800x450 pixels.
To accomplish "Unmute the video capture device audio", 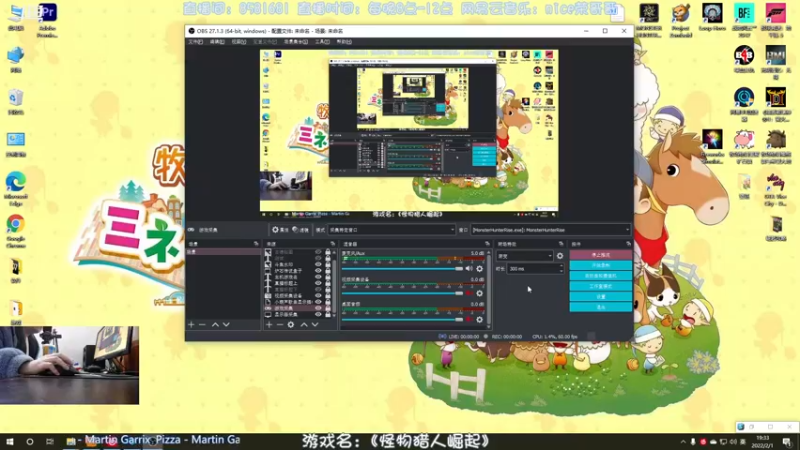I will click(469, 293).
